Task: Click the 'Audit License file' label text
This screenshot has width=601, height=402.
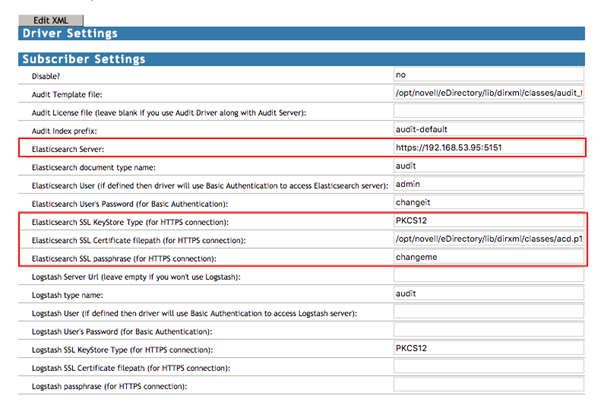Action: pos(169,113)
